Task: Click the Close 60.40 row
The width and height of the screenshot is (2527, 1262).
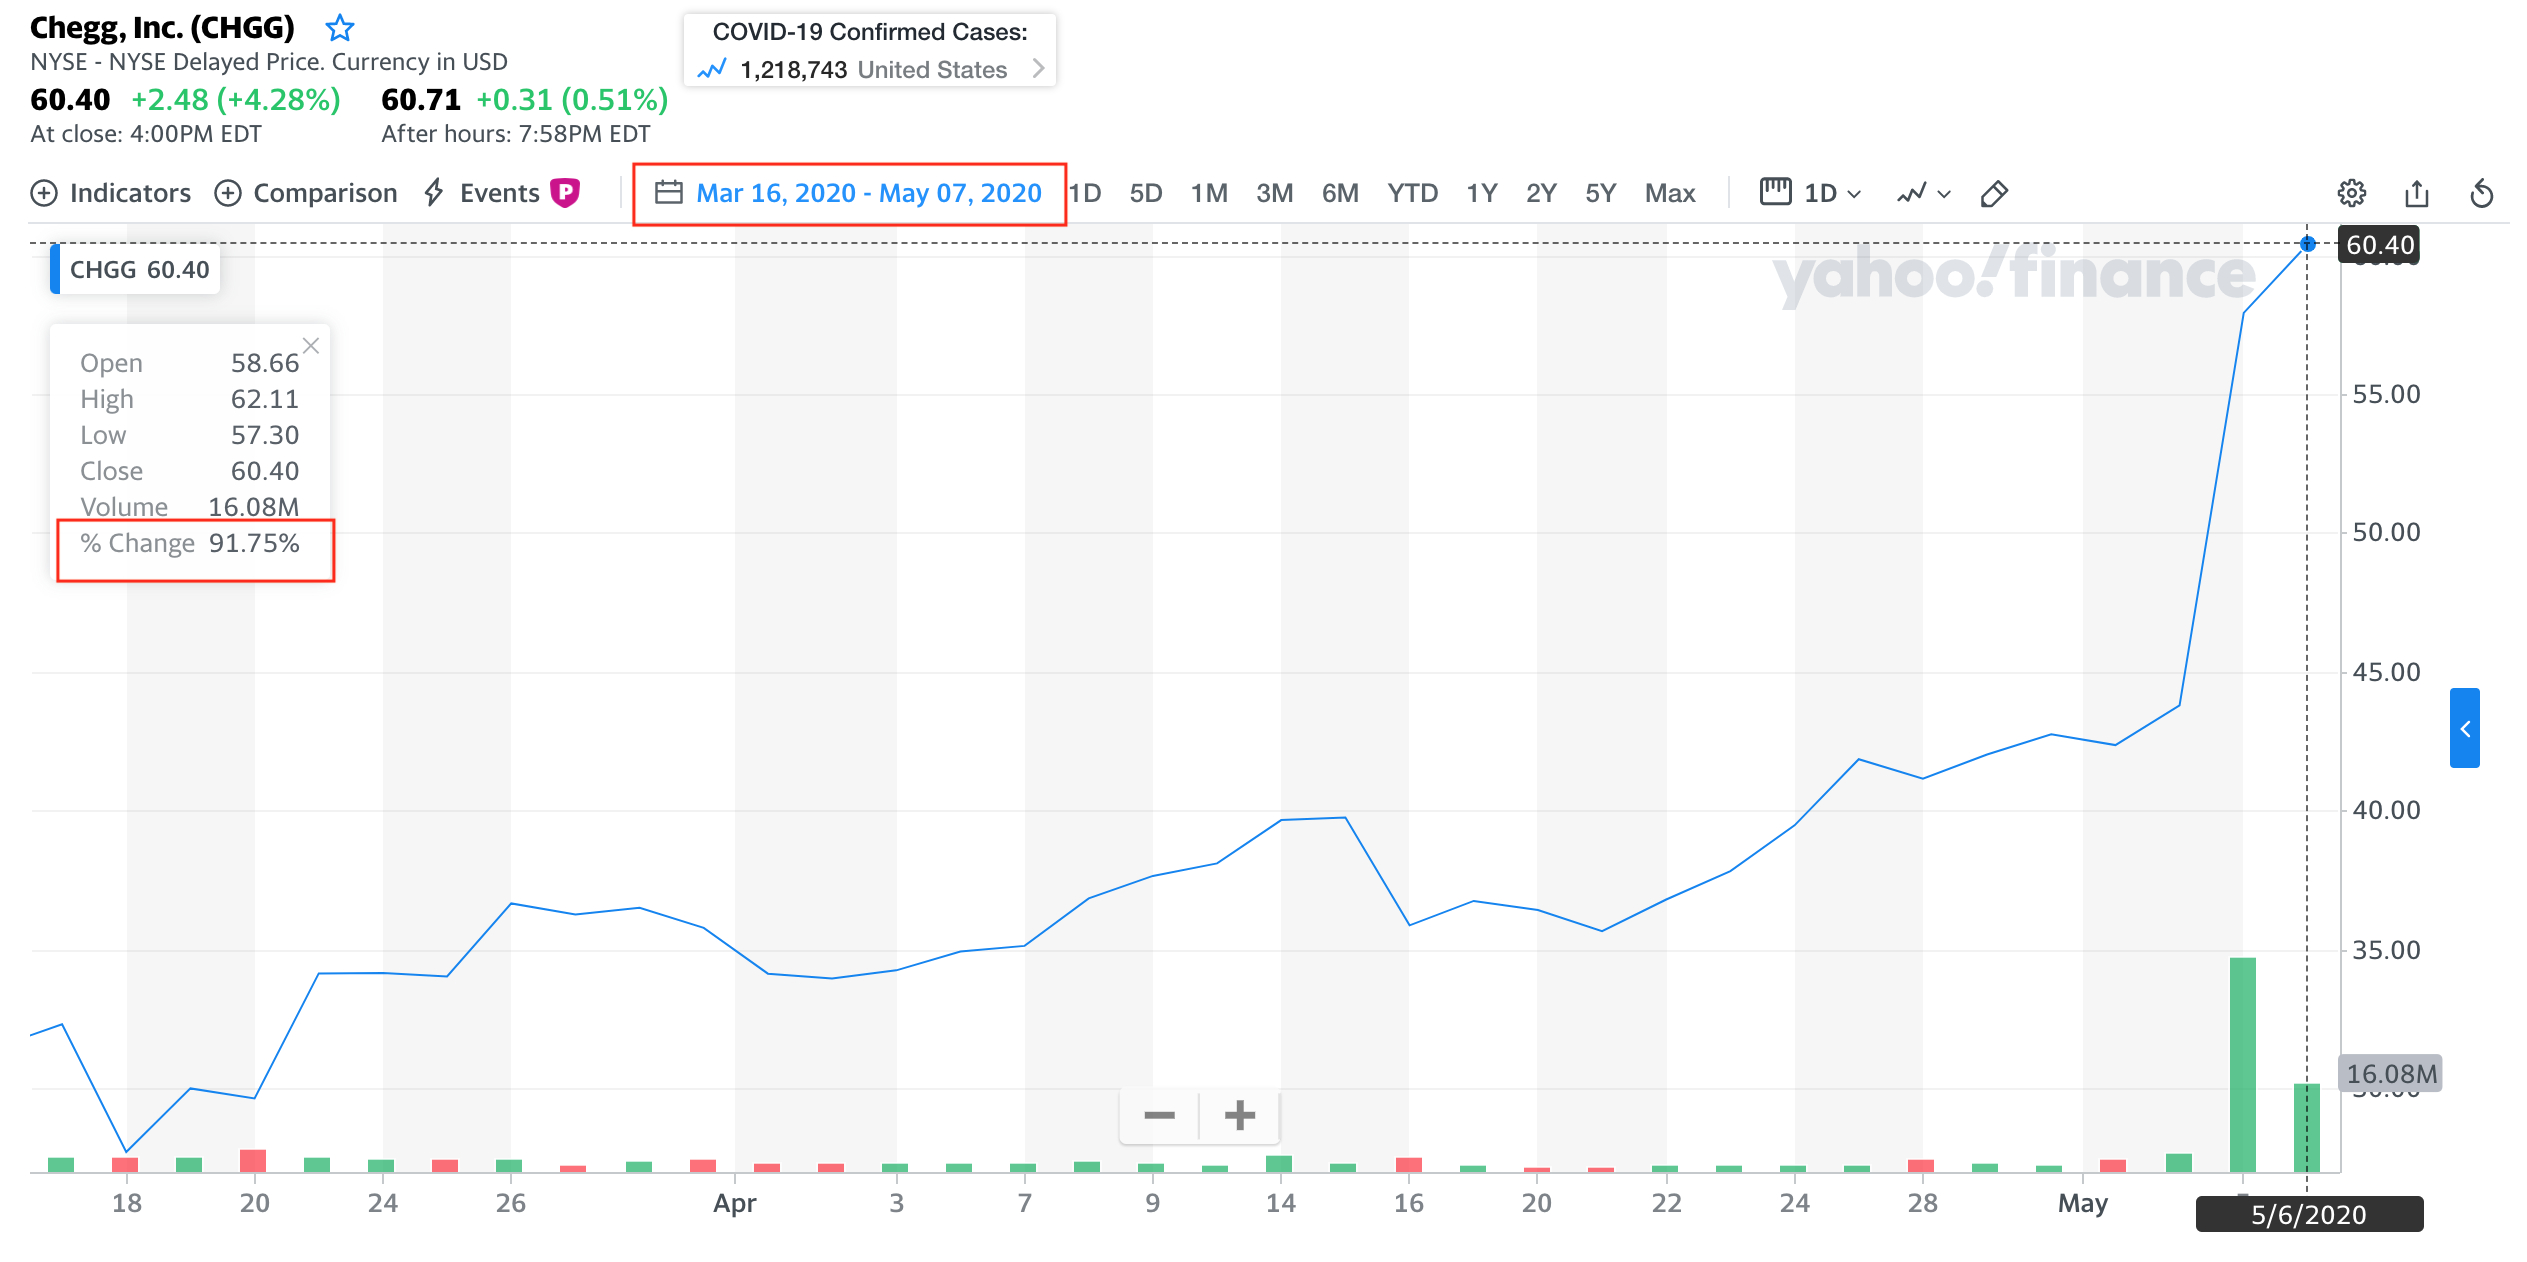Action: (190, 471)
